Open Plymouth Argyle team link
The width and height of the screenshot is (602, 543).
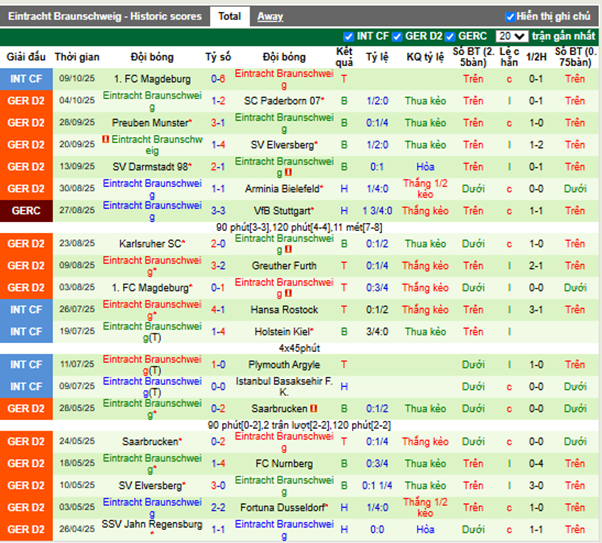[x=284, y=365]
